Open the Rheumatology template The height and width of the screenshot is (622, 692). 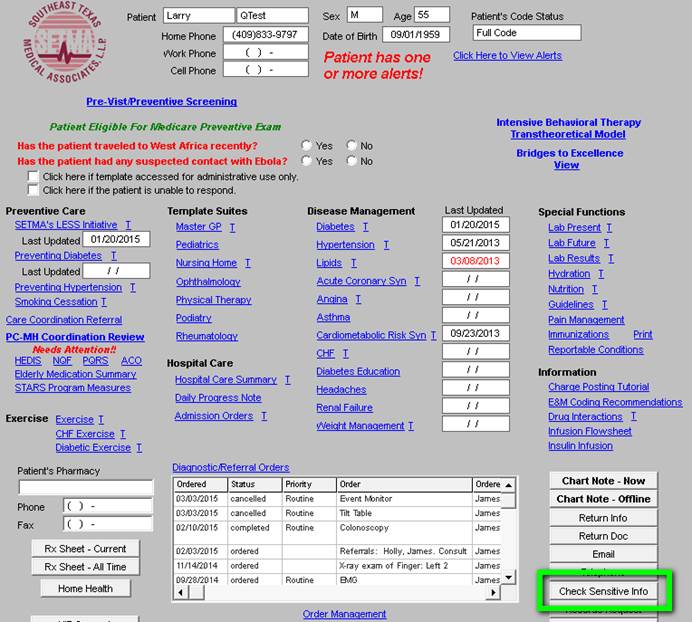coord(207,336)
